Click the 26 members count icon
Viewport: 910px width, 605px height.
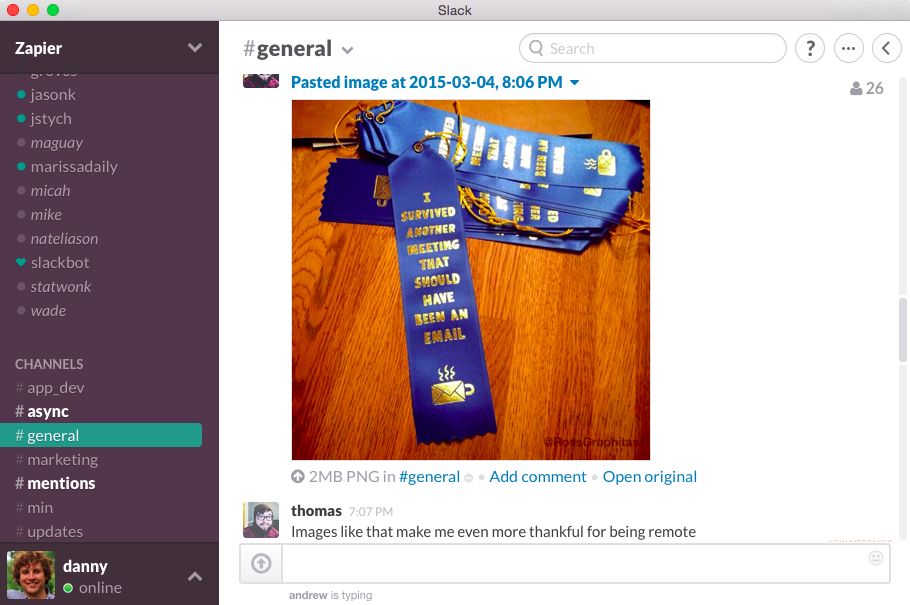point(866,88)
